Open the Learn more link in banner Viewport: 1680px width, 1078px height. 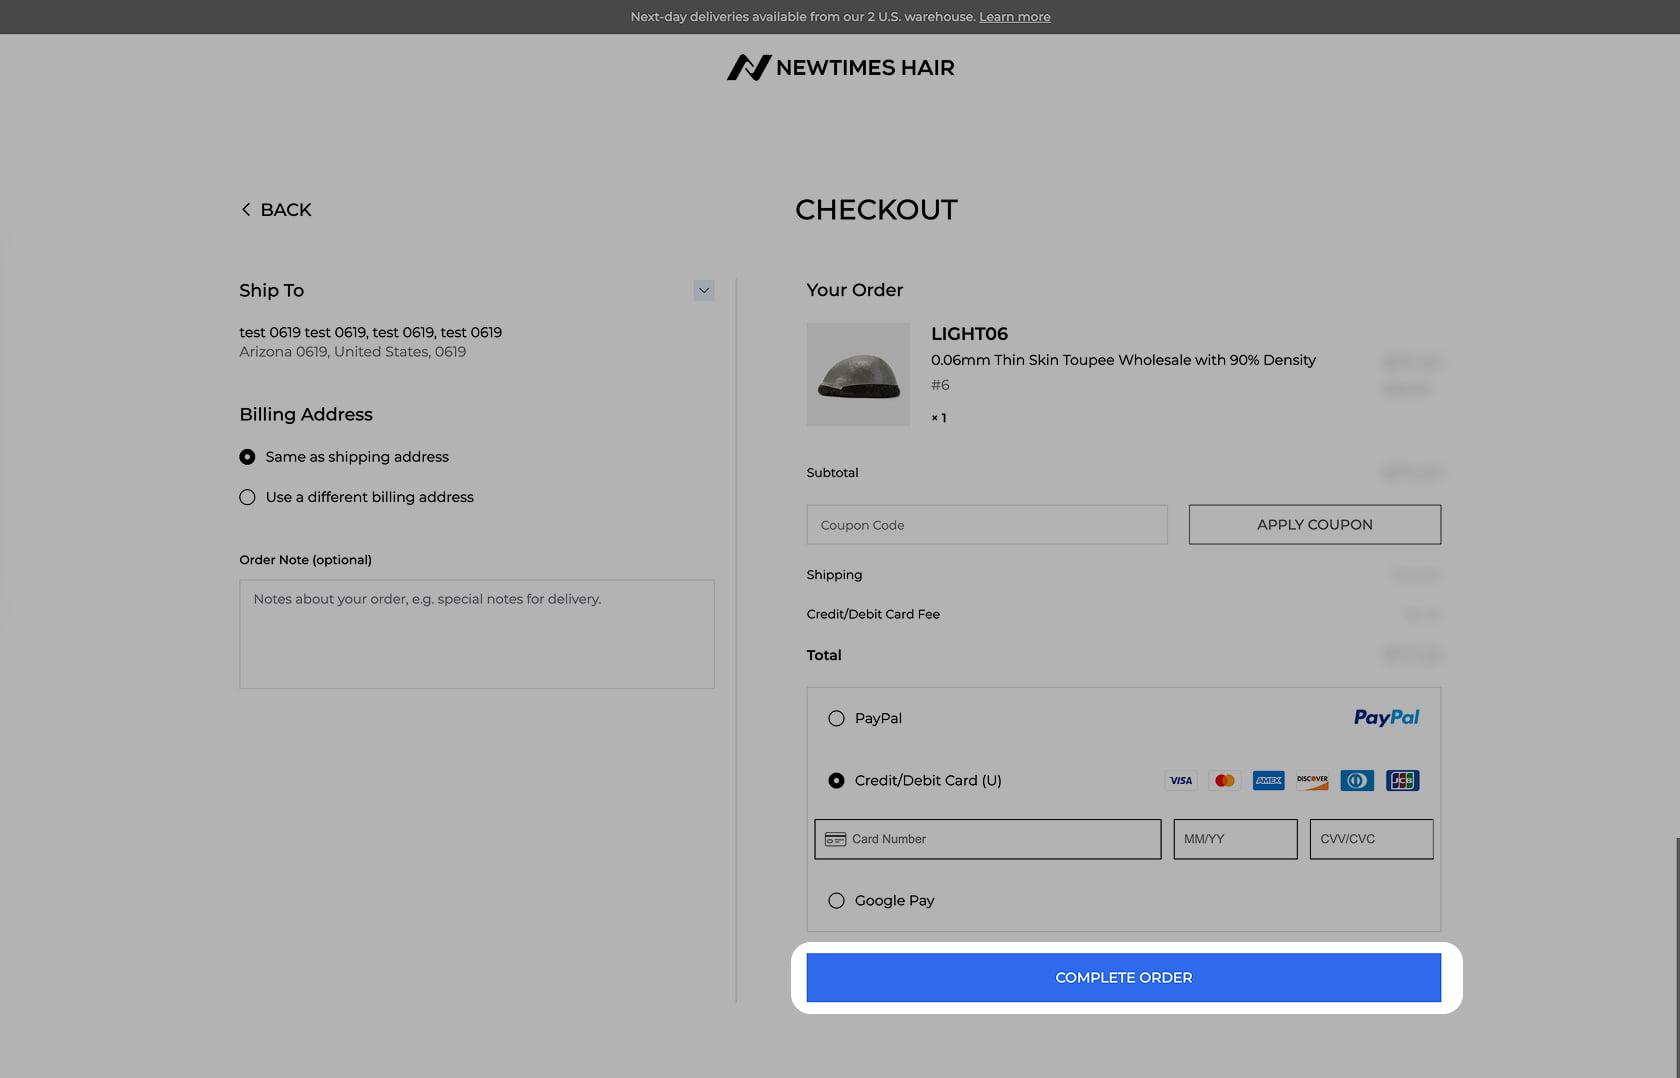click(1015, 17)
